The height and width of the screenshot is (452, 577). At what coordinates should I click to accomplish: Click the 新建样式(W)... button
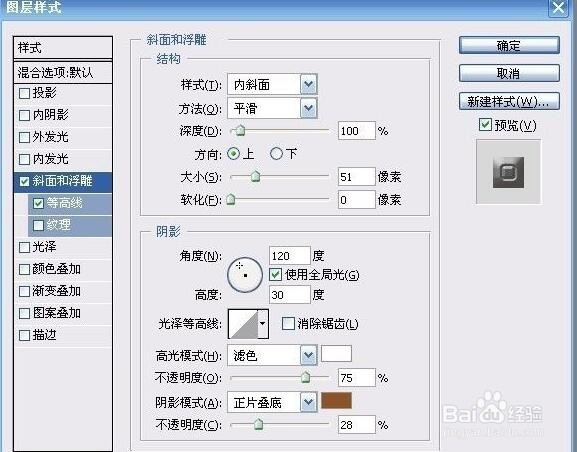click(x=509, y=101)
